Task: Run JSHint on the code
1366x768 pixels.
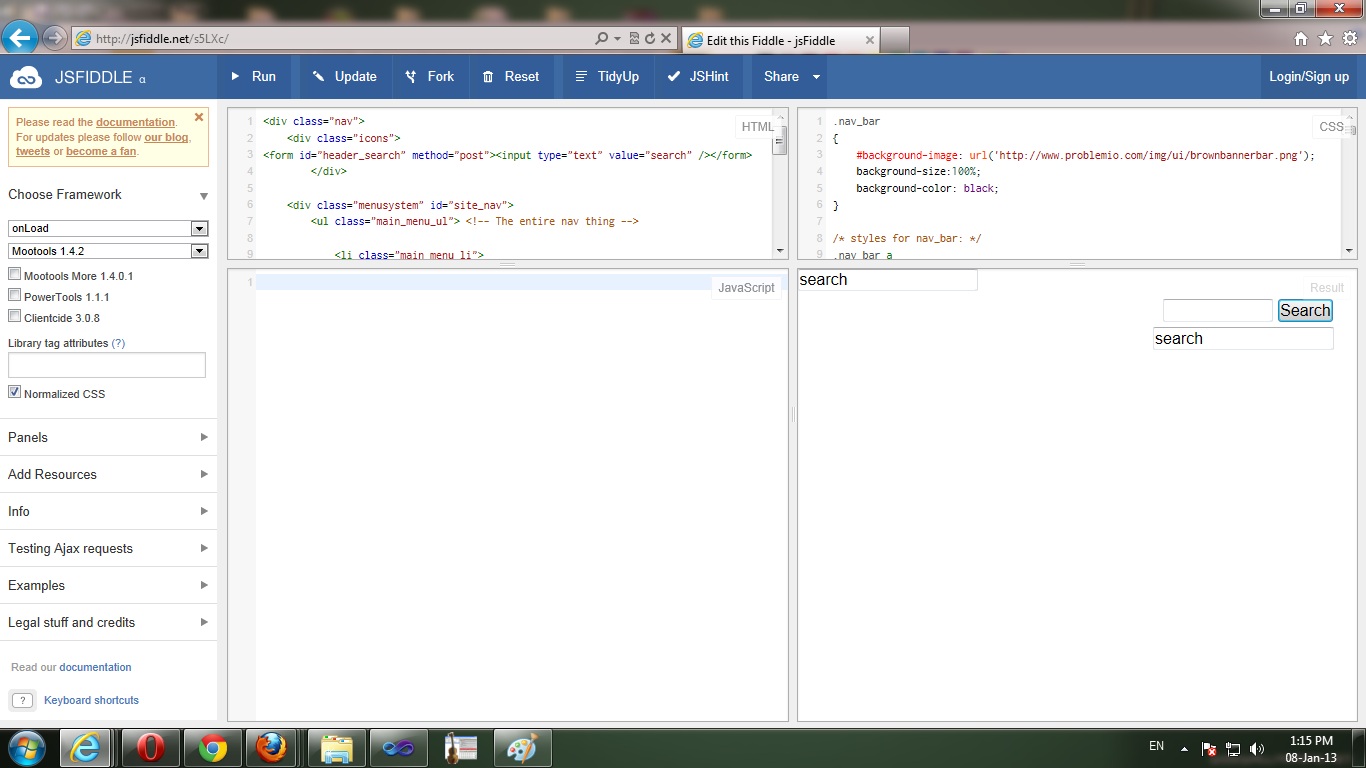Action: click(698, 76)
